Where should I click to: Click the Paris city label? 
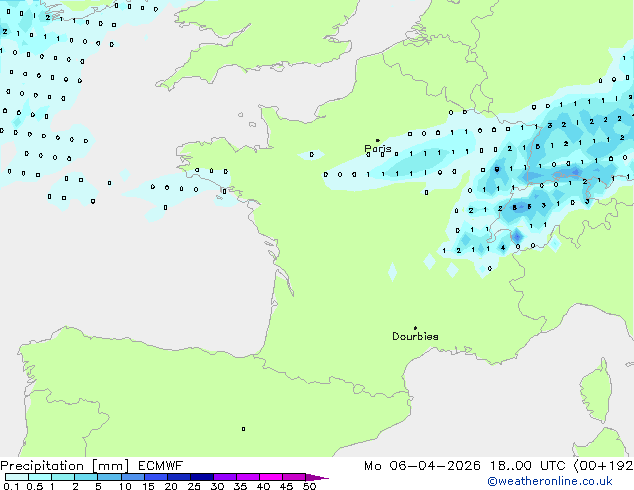(x=378, y=148)
